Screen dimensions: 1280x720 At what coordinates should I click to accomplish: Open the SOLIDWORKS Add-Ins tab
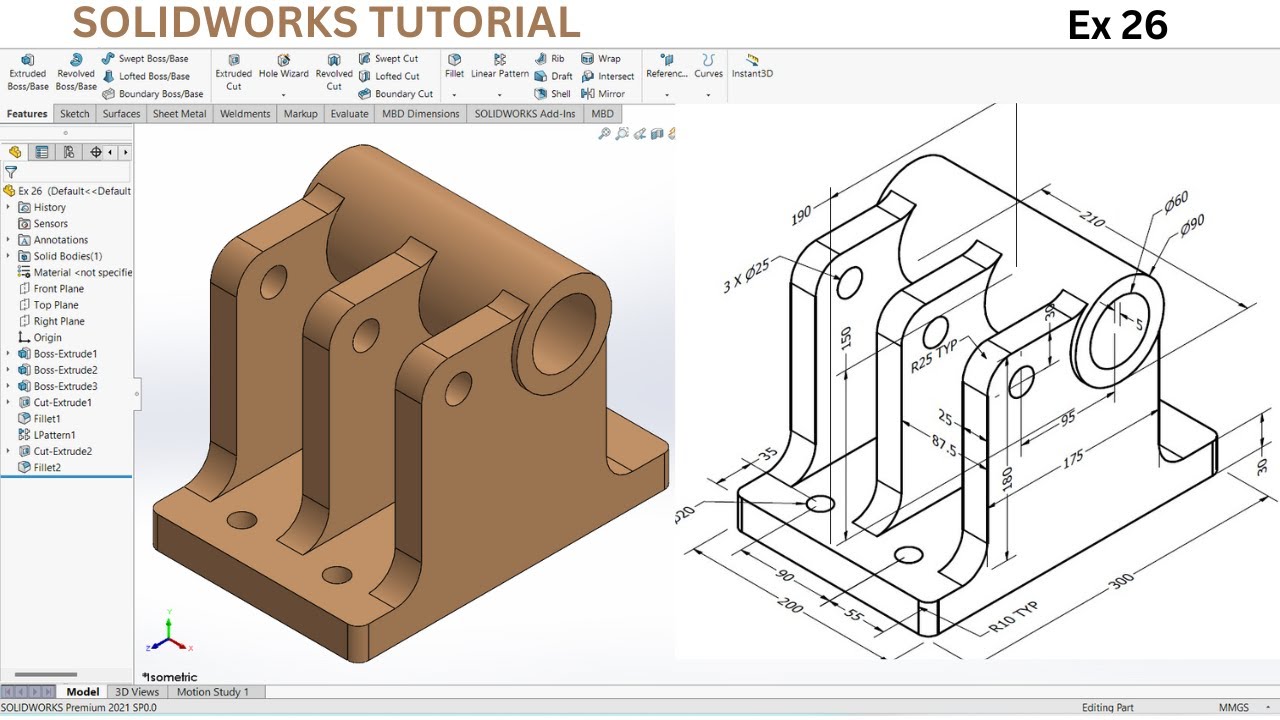tap(525, 114)
